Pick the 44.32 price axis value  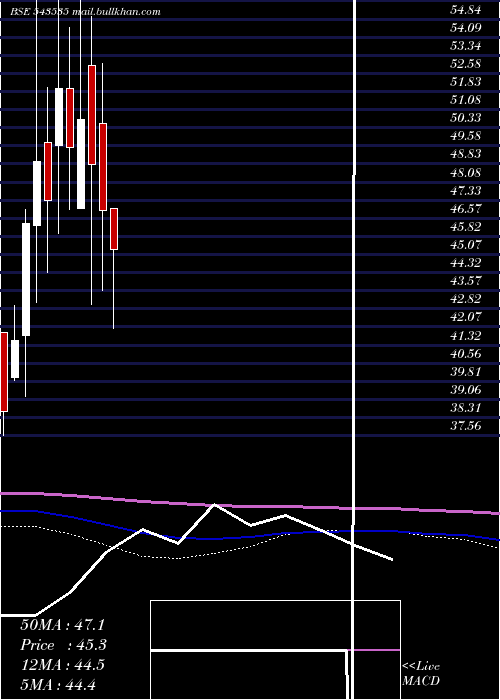465,263
